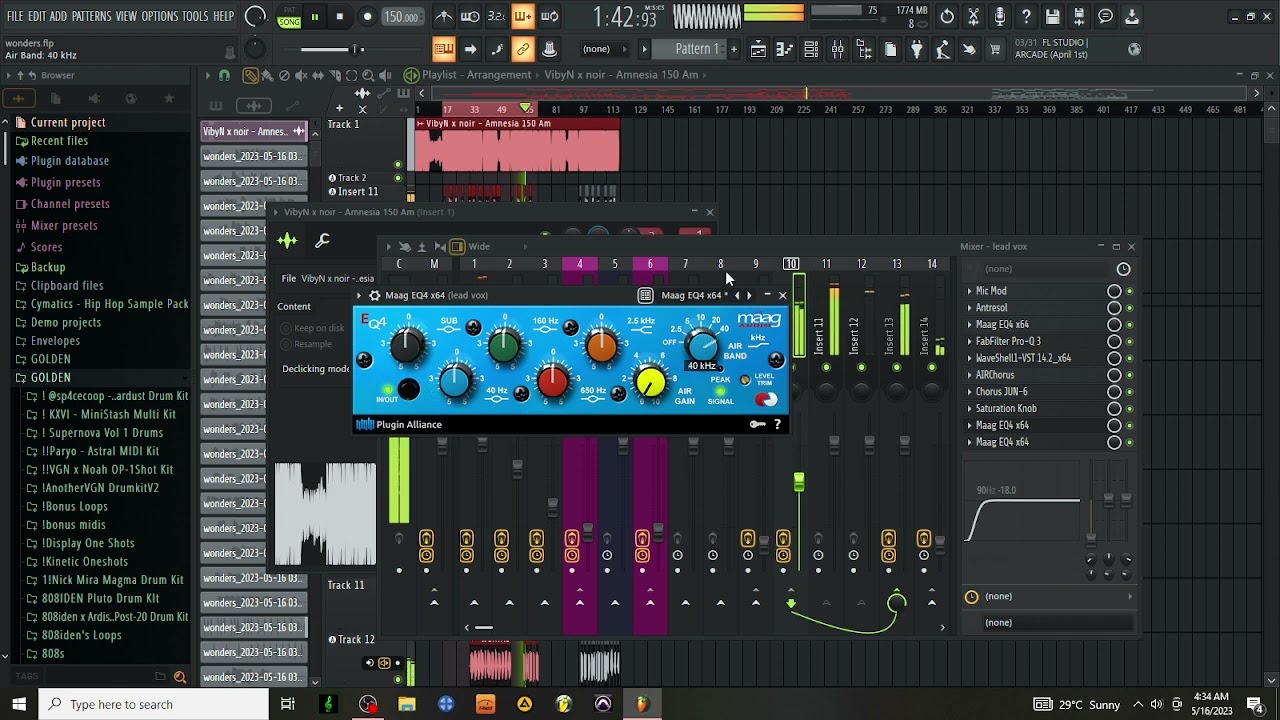Open the OPTIONS menu
The height and width of the screenshot is (720, 1280).
(x=159, y=16)
